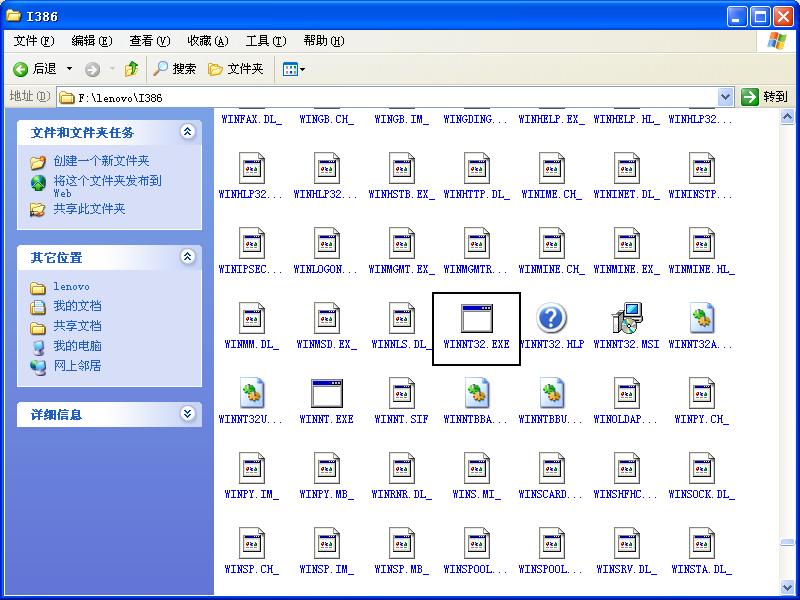Open the 工具(T) menu
The width and height of the screenshot is (800, 600).
point(266,41)
